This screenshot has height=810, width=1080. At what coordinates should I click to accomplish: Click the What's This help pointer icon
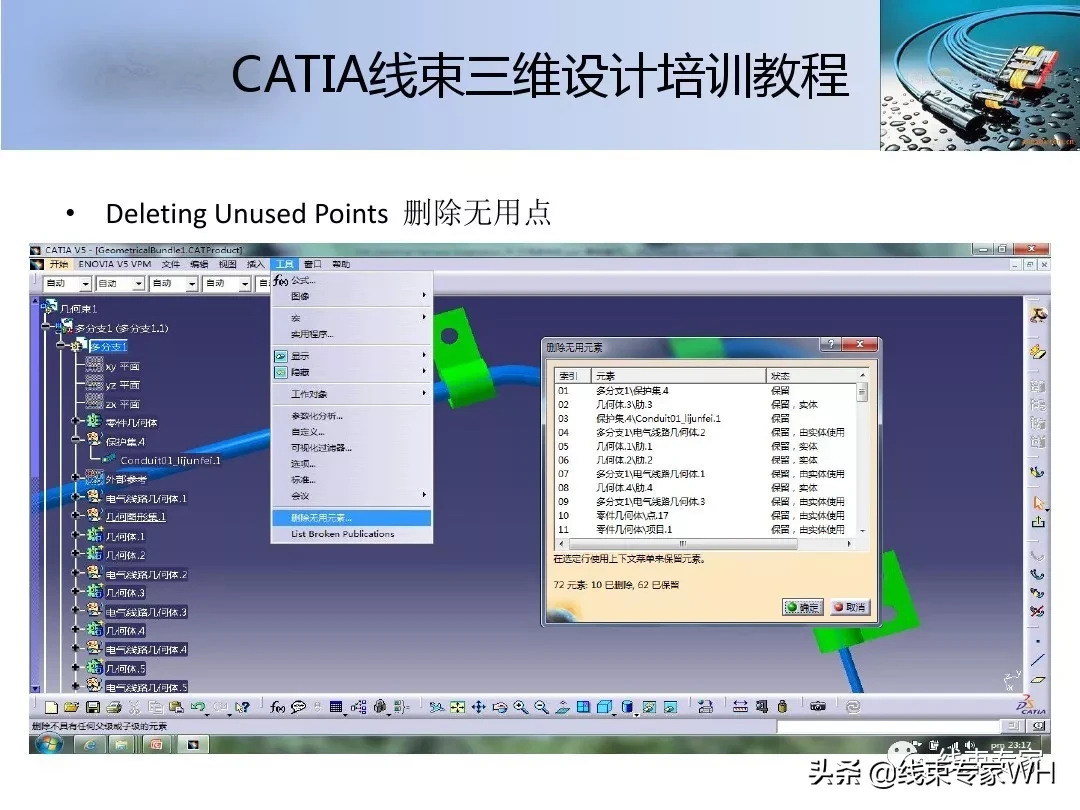(242, 707)
